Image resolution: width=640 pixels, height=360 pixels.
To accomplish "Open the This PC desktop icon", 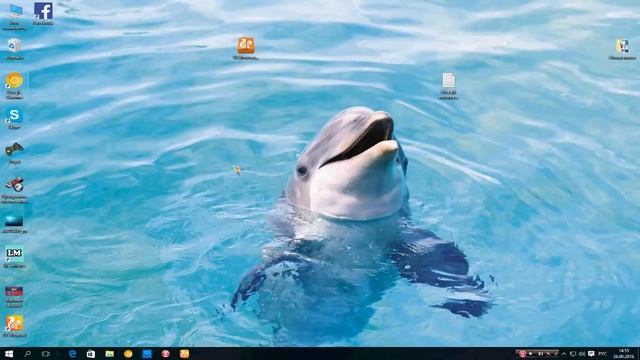I will pos(15,16).
